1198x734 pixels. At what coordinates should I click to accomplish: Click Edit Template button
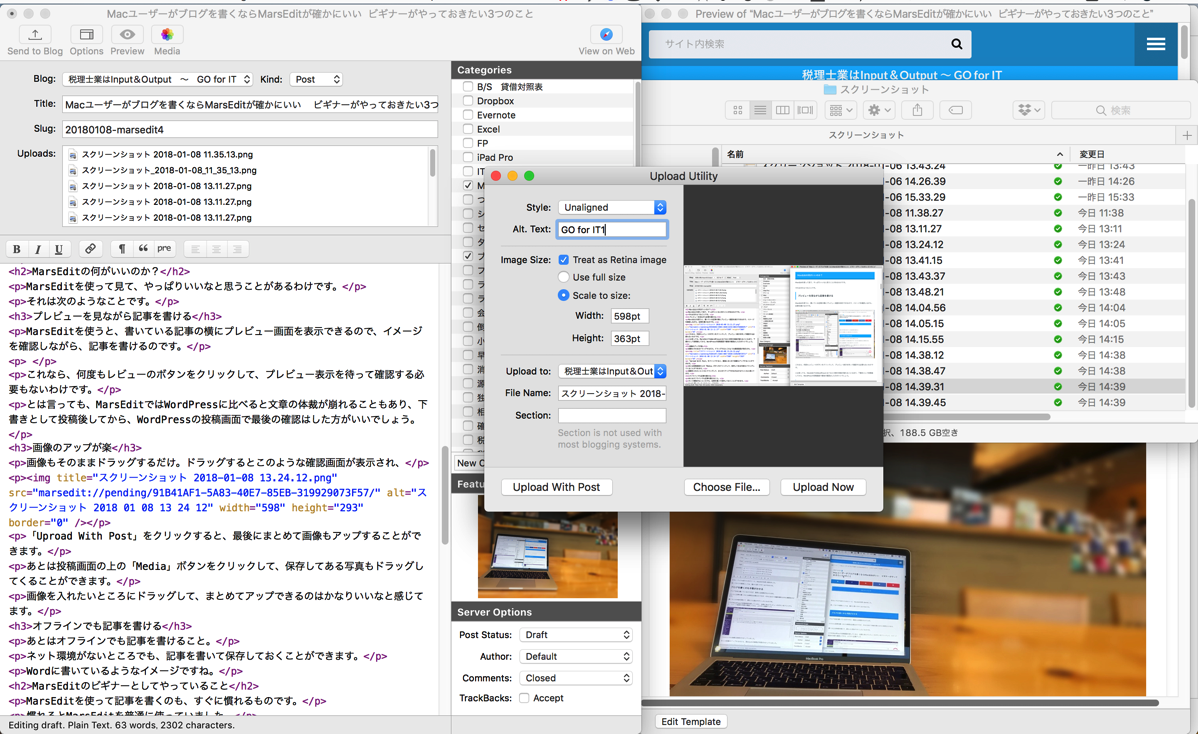691,722
